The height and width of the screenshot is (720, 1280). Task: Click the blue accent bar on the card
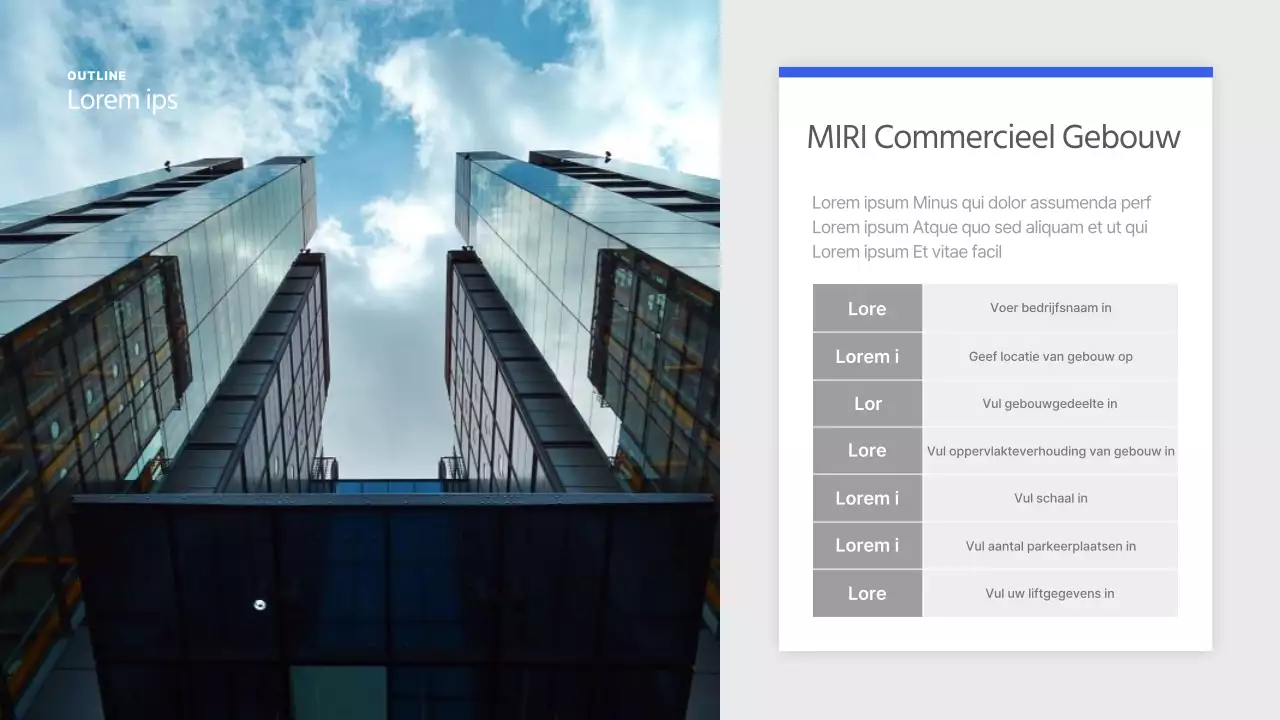[x=995, y=72]
